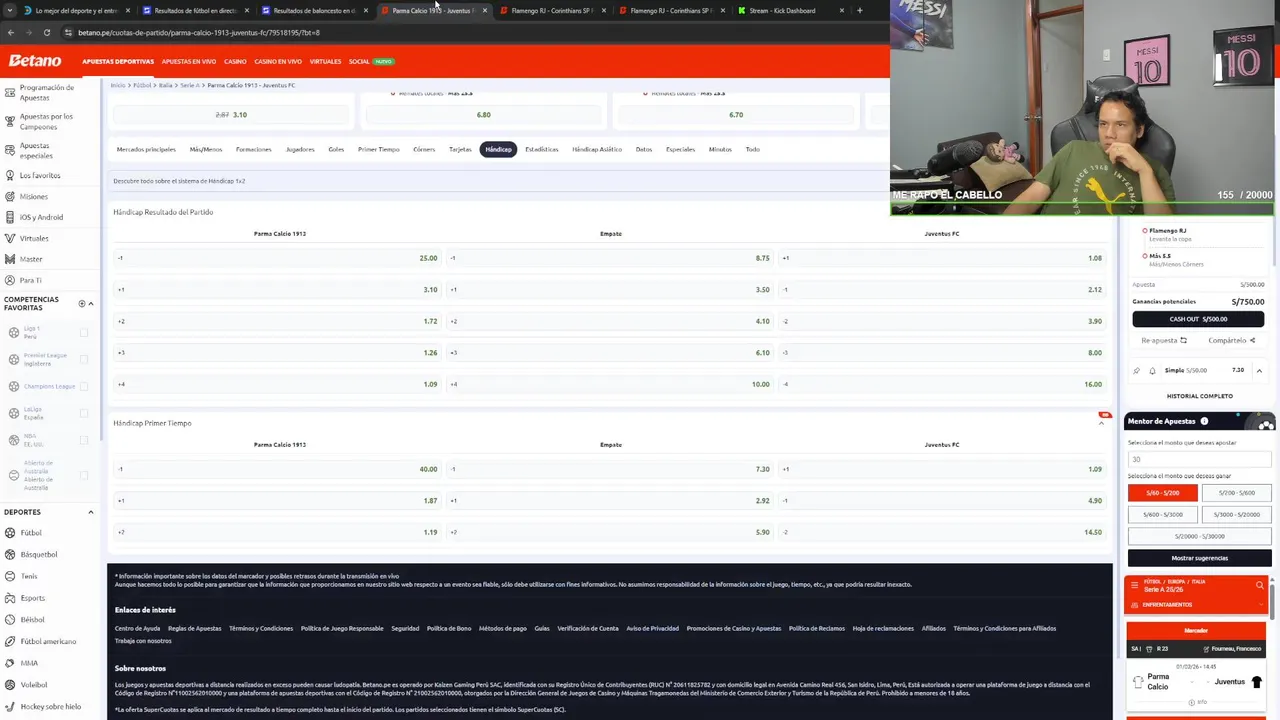1280x720 pixels.
Task: Select the Béisbol sport icon
Action: coord(10,619)
